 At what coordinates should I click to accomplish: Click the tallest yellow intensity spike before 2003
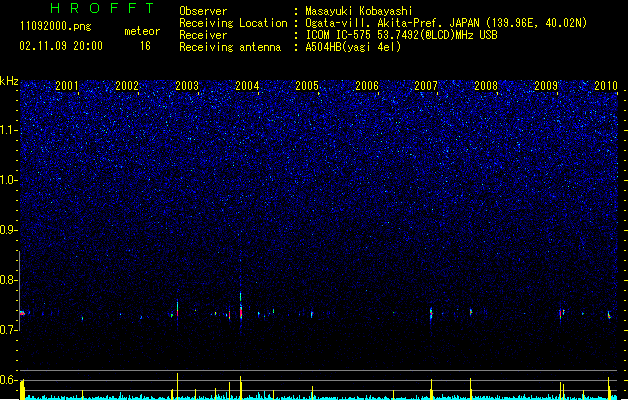coord(177,386)
